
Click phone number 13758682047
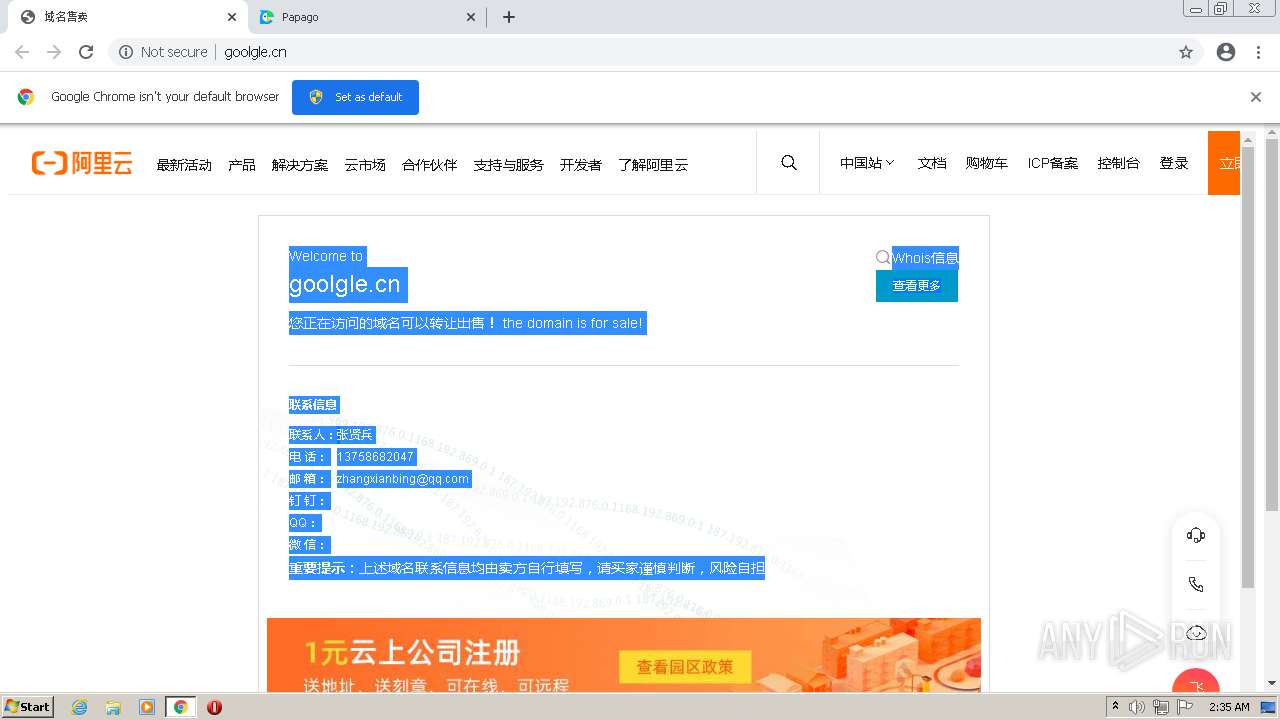click(375, 457)
